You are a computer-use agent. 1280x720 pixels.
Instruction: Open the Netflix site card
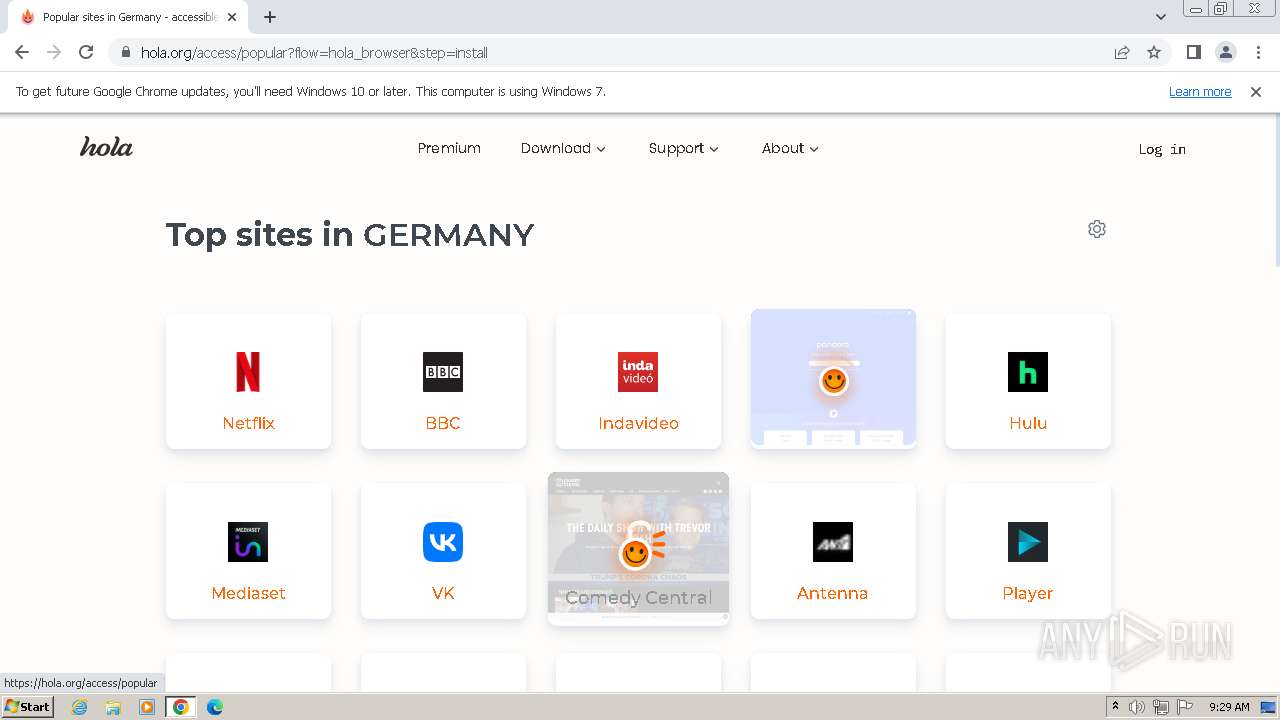point(248,381)
